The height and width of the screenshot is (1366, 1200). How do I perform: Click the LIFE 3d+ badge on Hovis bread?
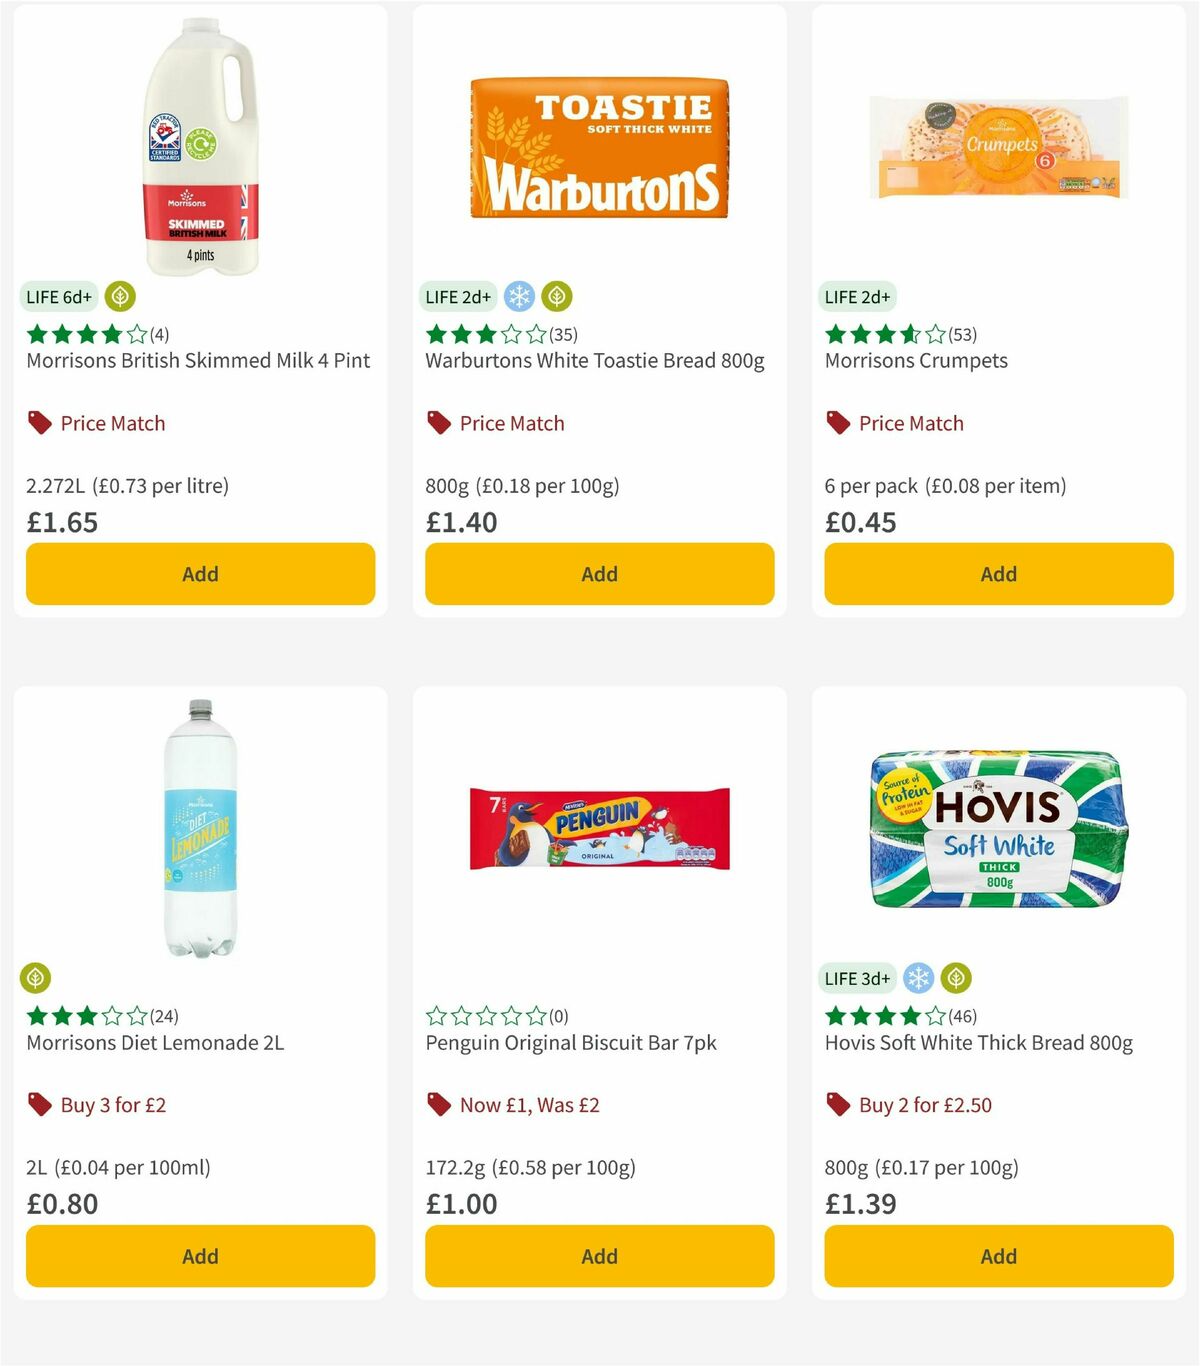point(856,977)
